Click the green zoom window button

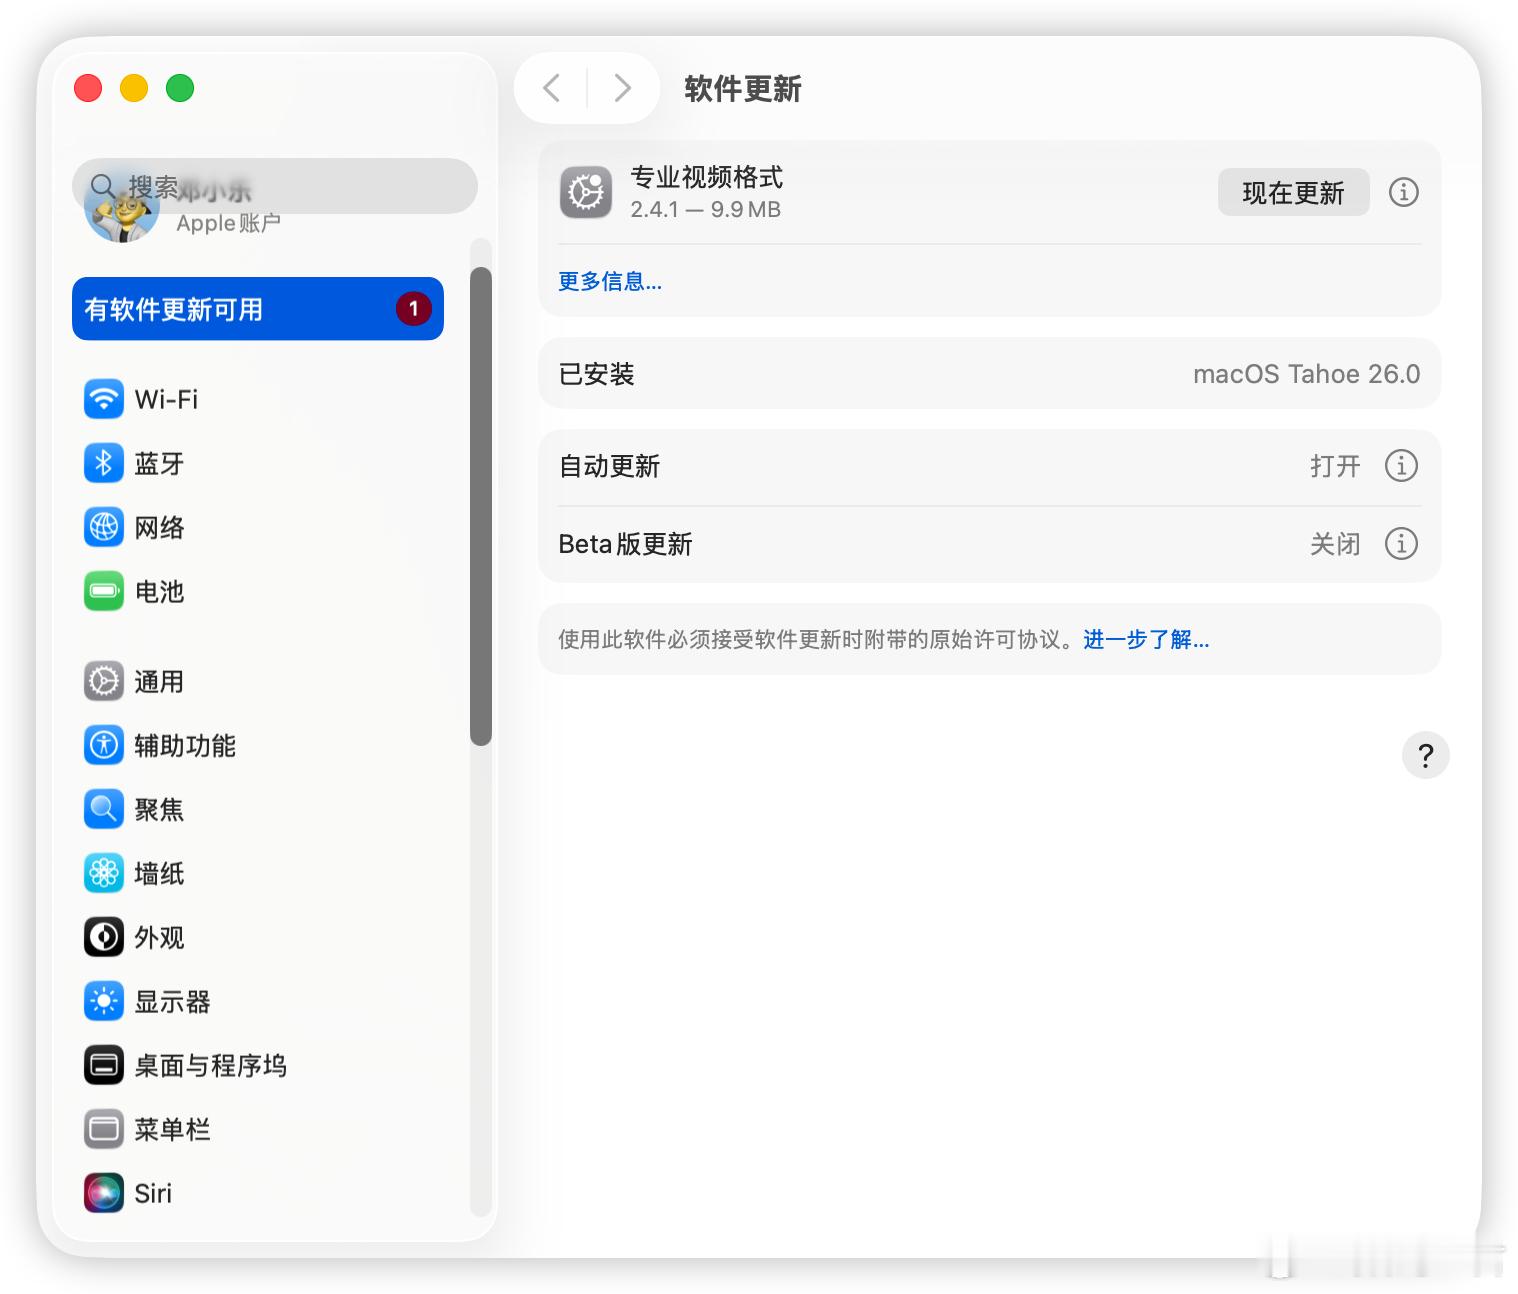[x=180, y=88]
